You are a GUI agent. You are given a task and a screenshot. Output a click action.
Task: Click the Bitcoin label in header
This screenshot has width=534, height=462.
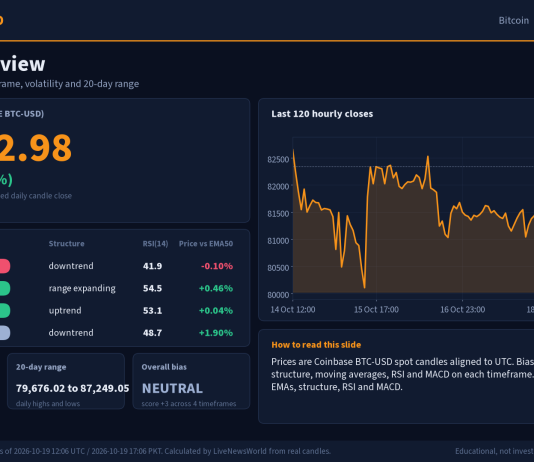tap(514, 20)
